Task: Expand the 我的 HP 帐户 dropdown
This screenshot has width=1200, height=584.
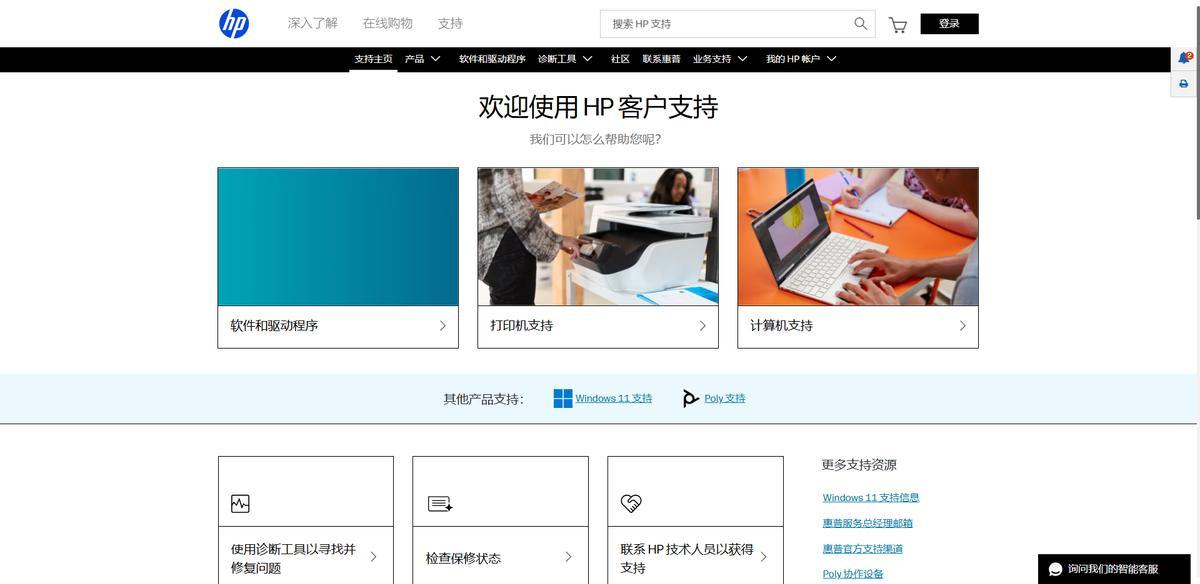Action: (x=801, y=59)
